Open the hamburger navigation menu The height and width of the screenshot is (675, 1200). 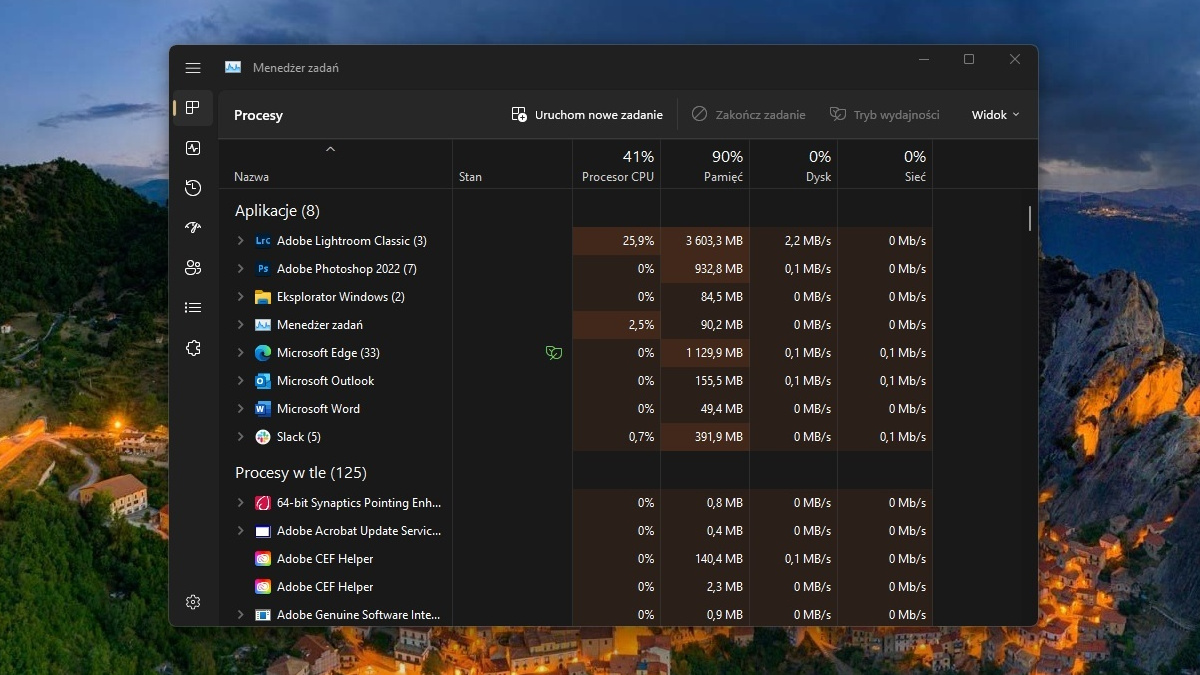click(193, 68)
